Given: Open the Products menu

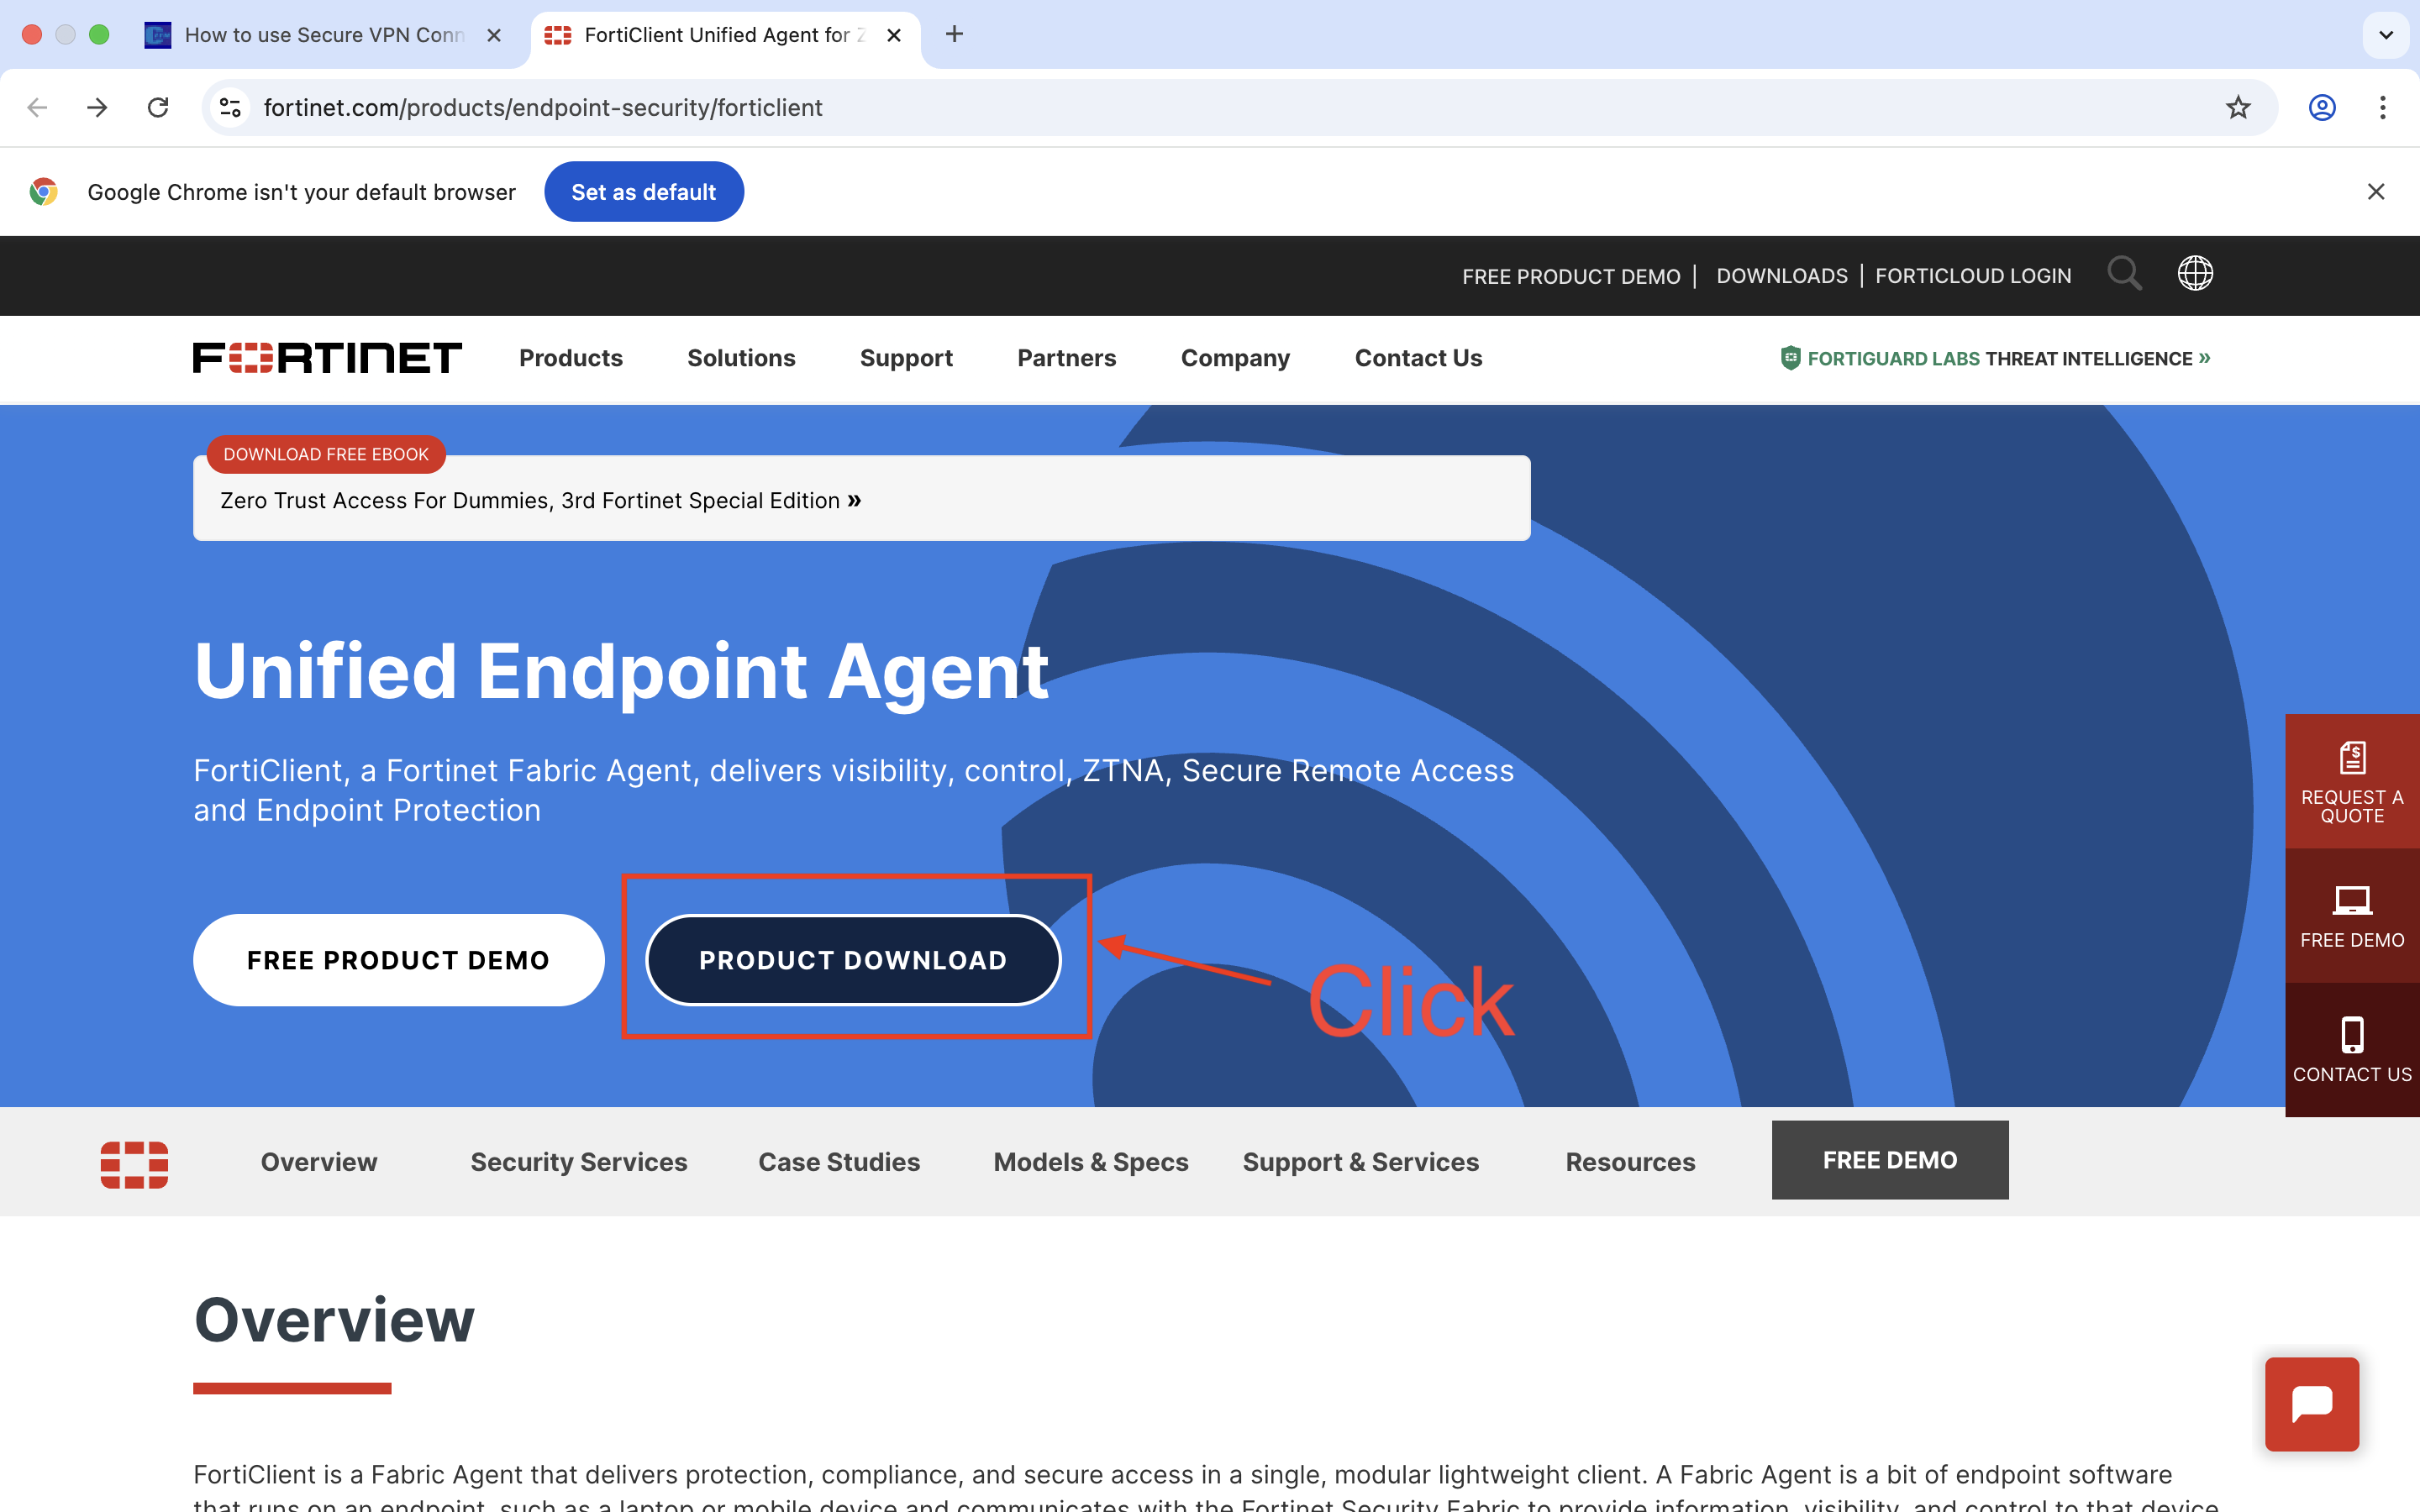Looking at the screenshot, I should [571, 358].
